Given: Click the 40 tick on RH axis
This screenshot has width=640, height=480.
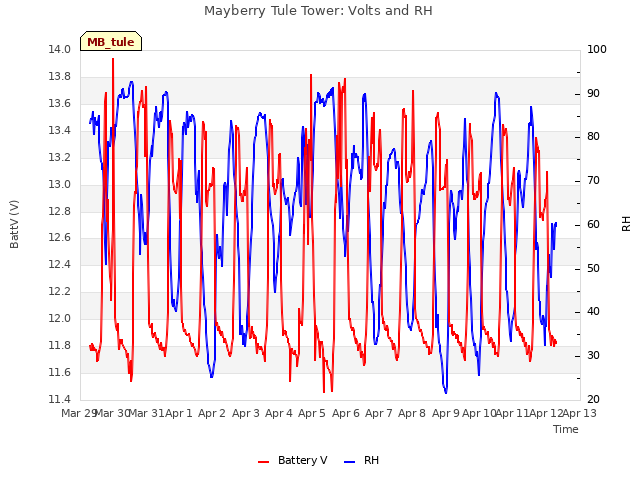Looking at the screenshot, I should 593,311.
